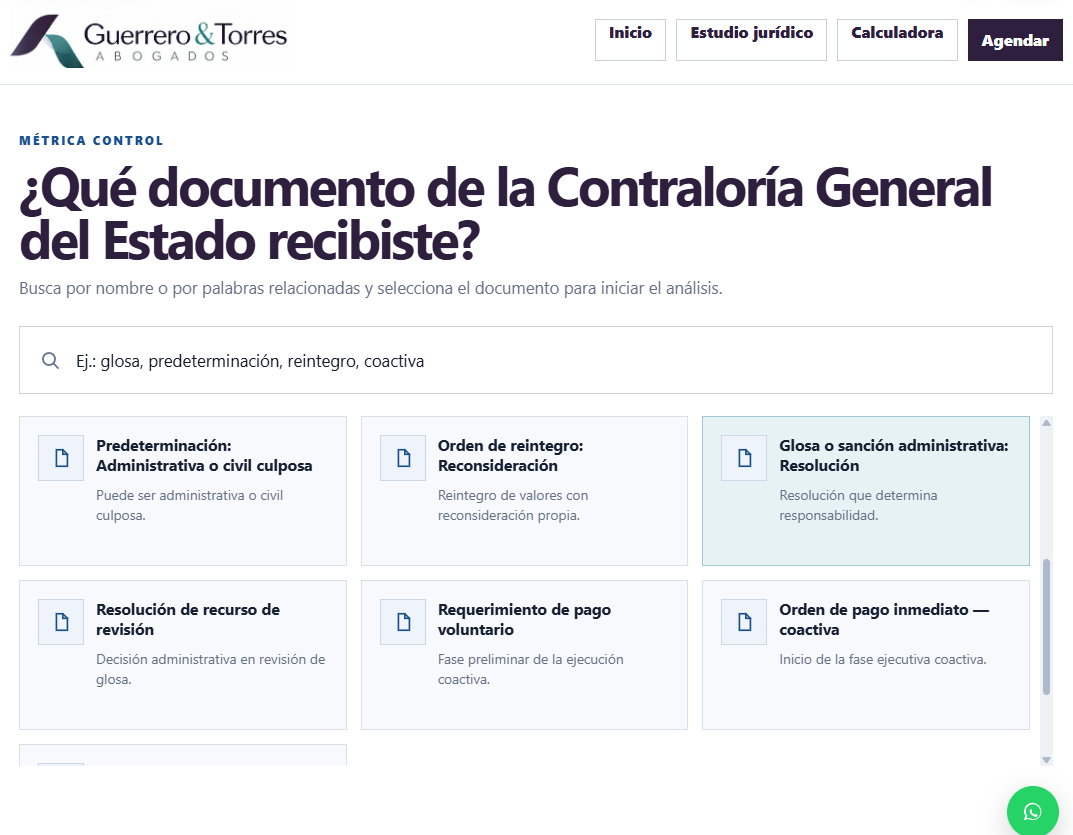The height and width of the screenshot is (835, 1073).
Task: Click 'Inicio de la fase ejecutiva coactiva.' text
Action: [x=883, y=660]
